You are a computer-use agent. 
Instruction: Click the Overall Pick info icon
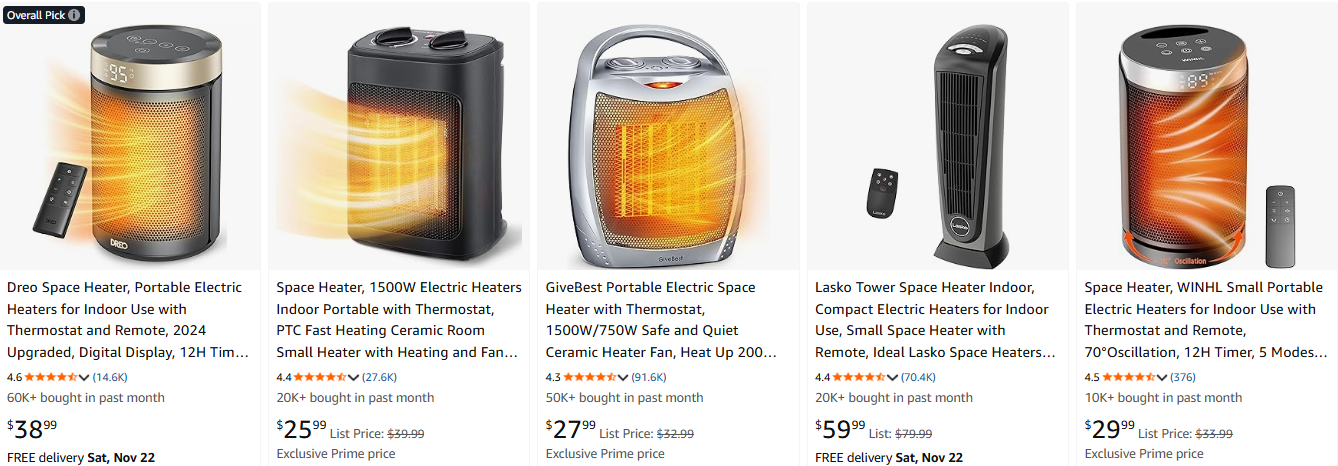pyautogui.click(x=76, y=15)
